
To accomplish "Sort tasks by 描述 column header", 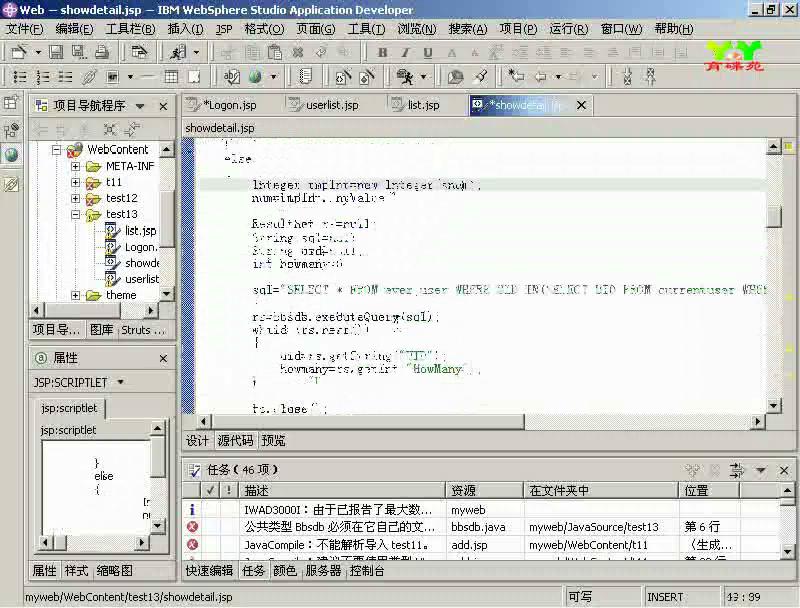I will tap(342, 491).
